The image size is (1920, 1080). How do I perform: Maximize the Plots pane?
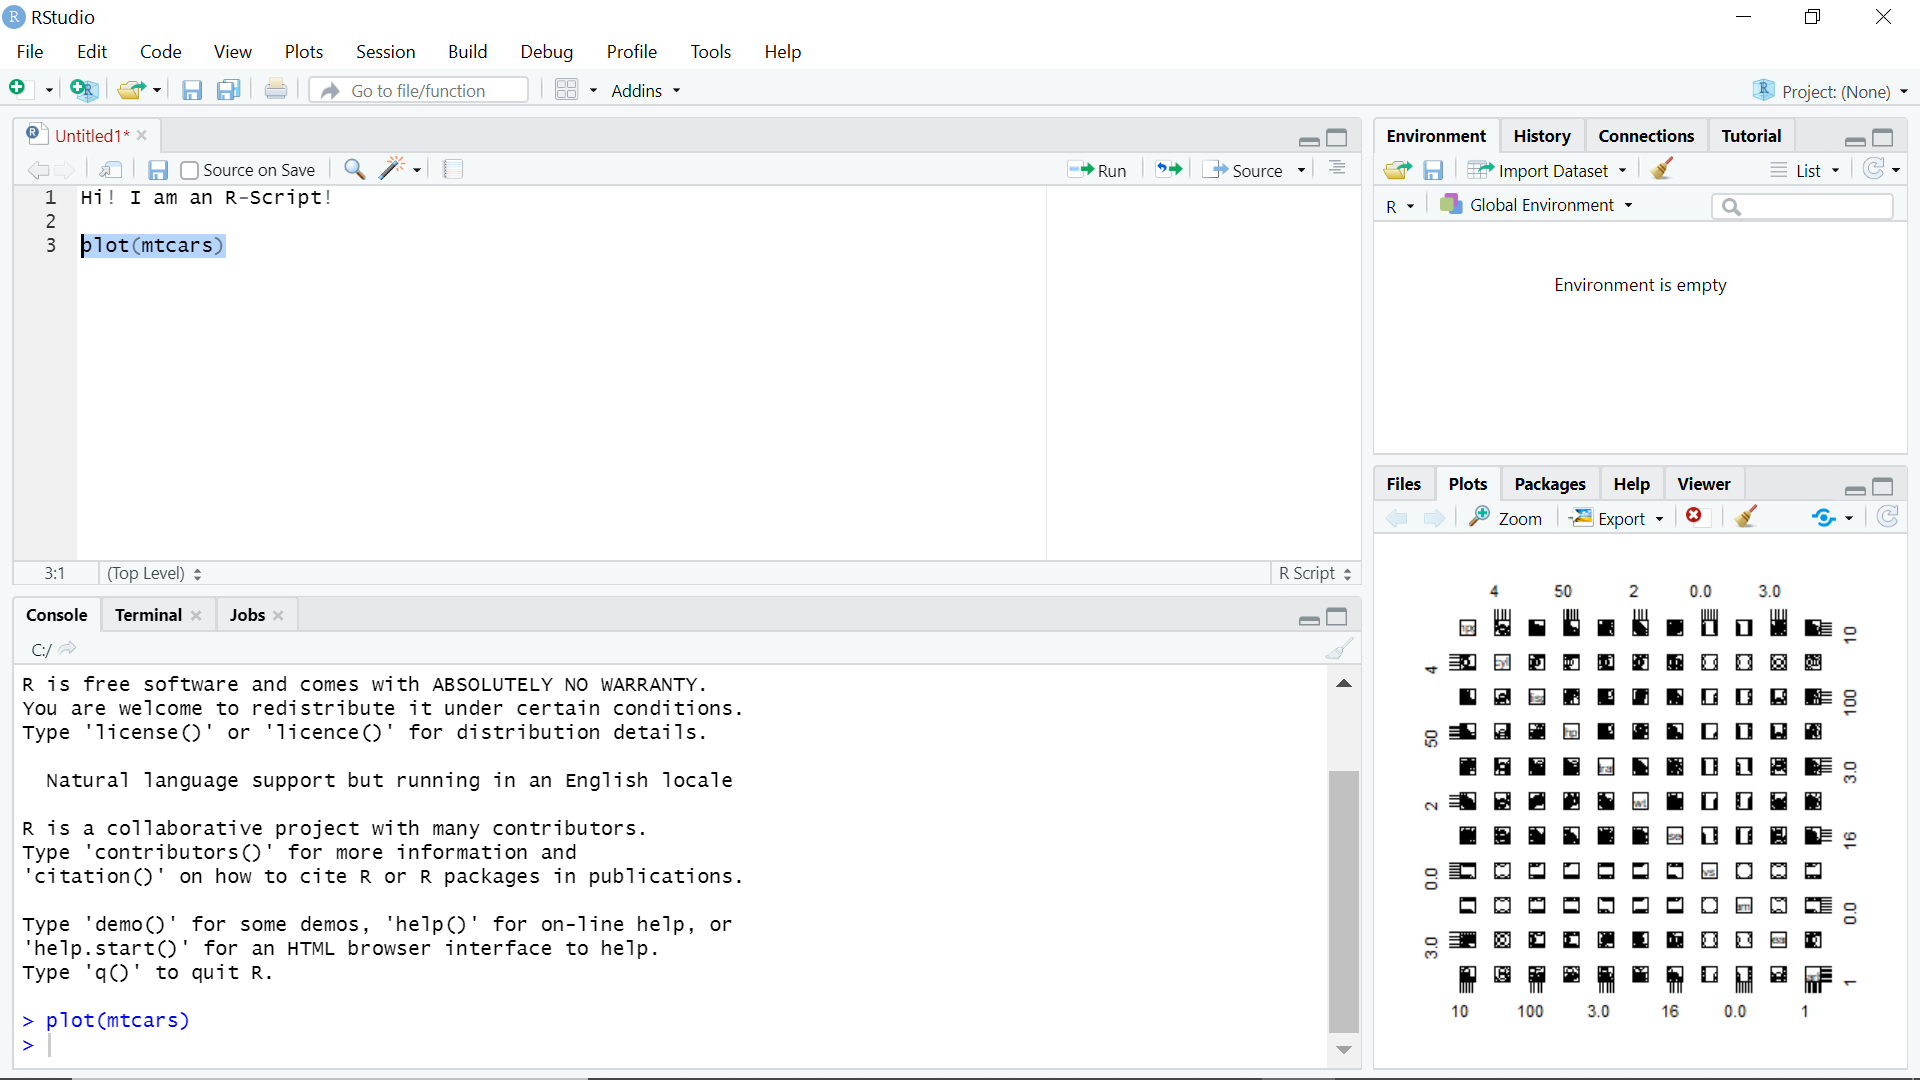(1883, 487)
